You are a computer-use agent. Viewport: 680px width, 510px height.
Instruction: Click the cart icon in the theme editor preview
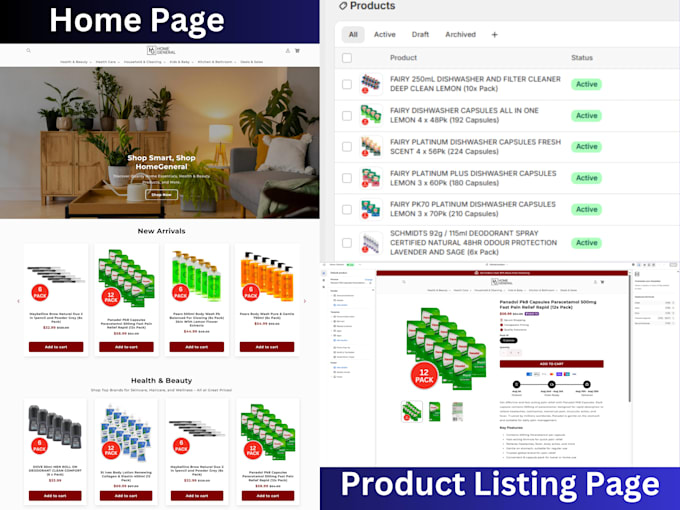coord(602,282)
